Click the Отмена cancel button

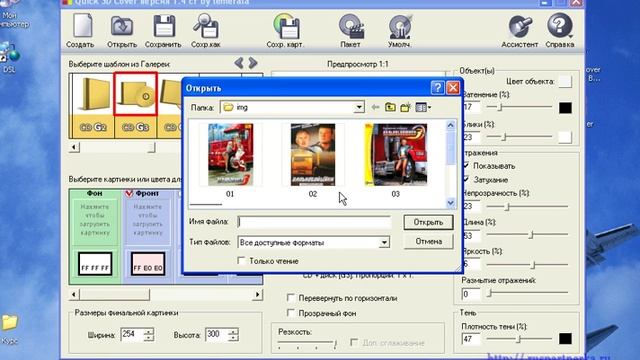pyautogui.click(x=429, y=241)
